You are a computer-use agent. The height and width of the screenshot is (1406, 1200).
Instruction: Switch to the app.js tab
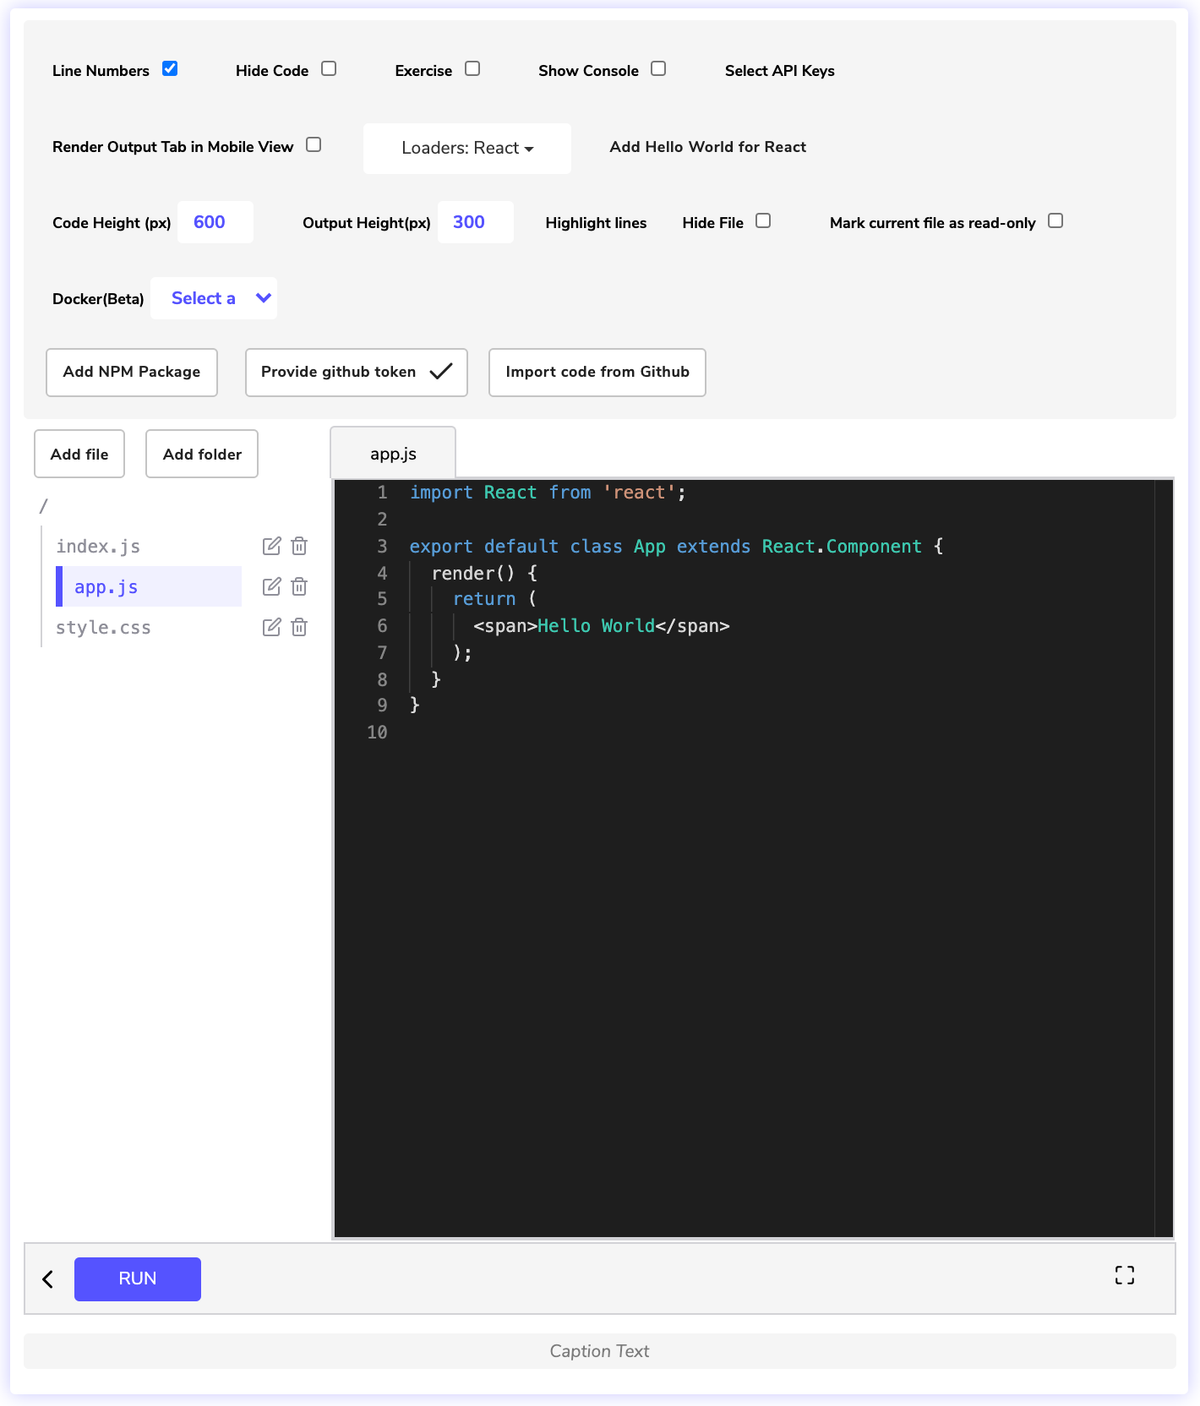[x=393, y=453]
